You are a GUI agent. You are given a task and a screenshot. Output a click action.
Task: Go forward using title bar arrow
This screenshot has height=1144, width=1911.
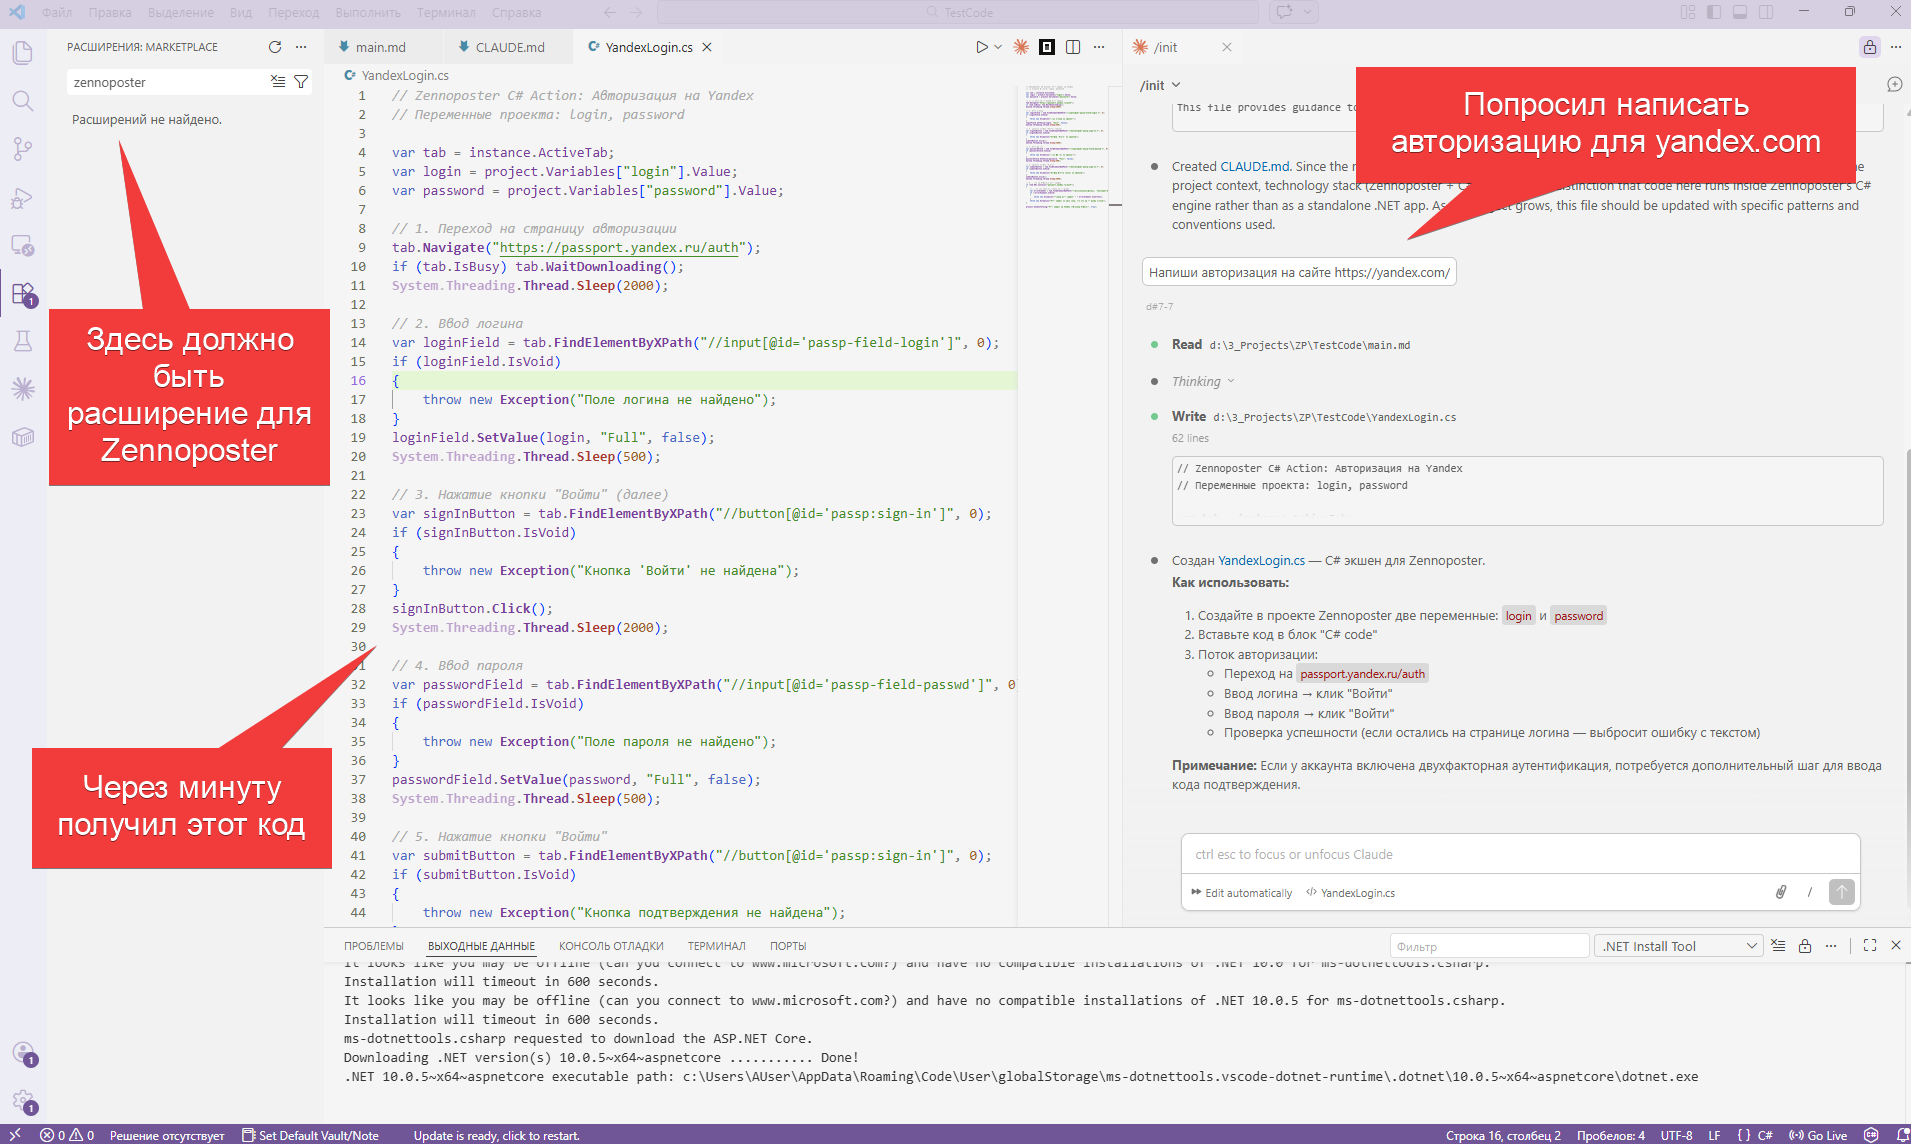[636, 12]
